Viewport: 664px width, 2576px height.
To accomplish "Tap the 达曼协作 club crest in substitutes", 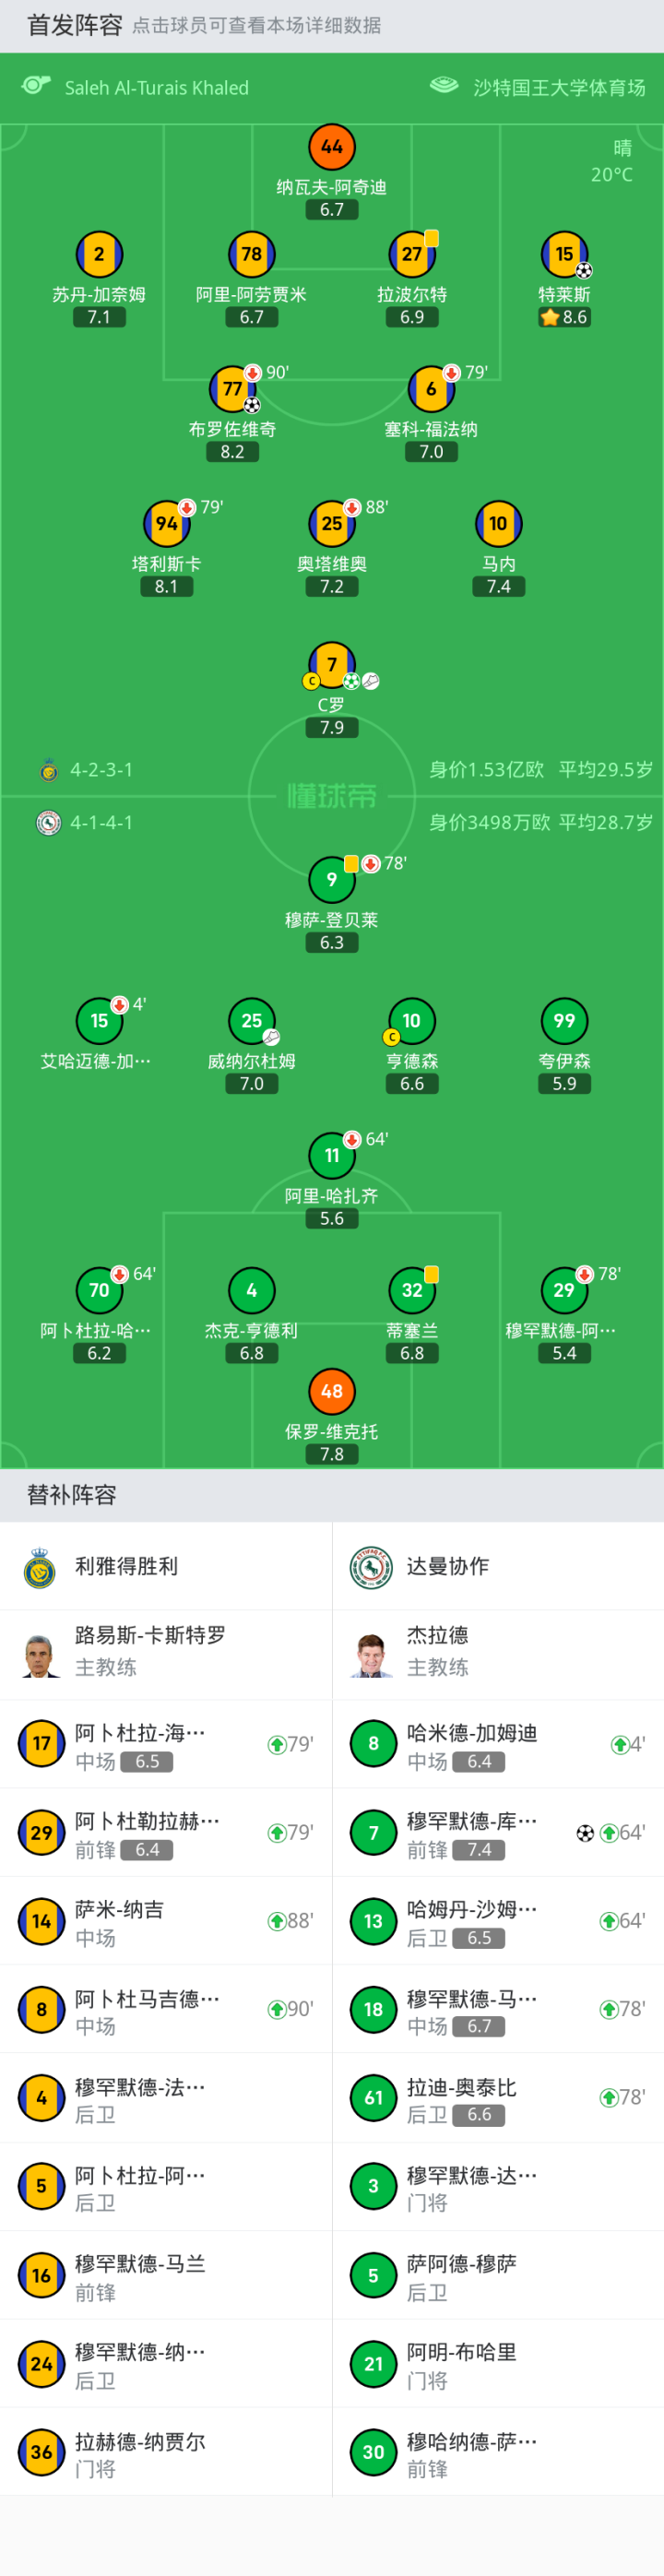I will click(372, 1566).
